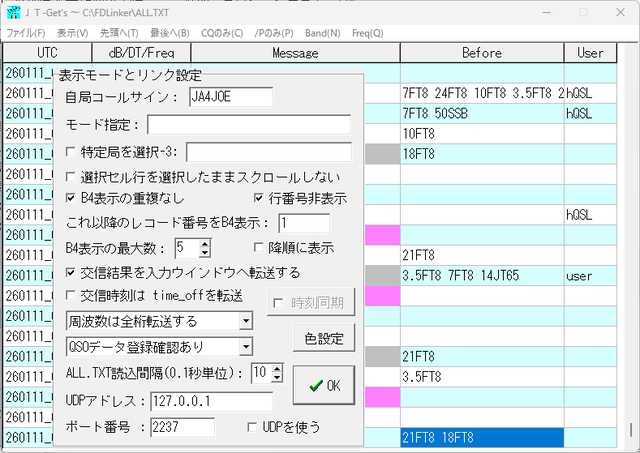This screenshot has width=640, height=453.
Task: Decrease B4表示の最大数 with down arrow
Action: [x=205, y=253]
